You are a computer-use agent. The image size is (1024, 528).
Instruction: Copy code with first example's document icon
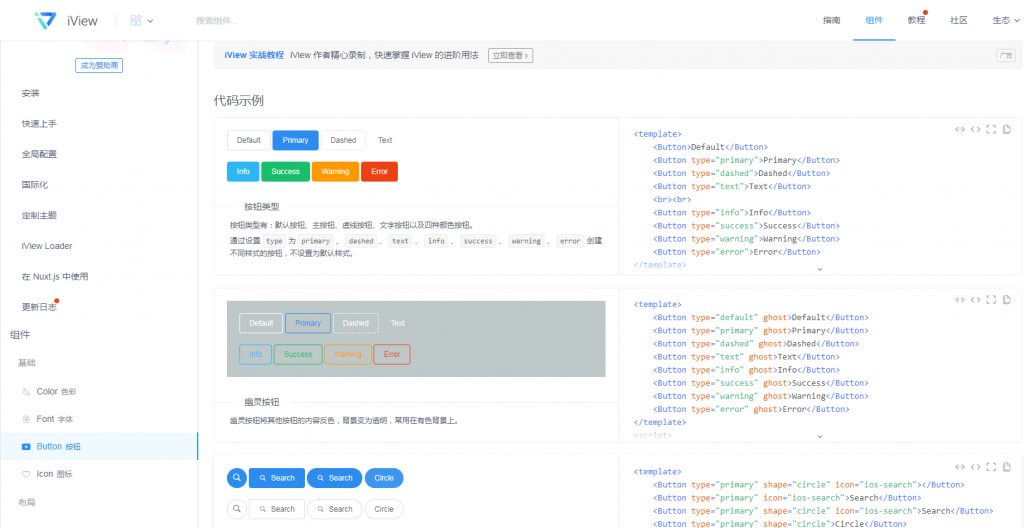1007,129
